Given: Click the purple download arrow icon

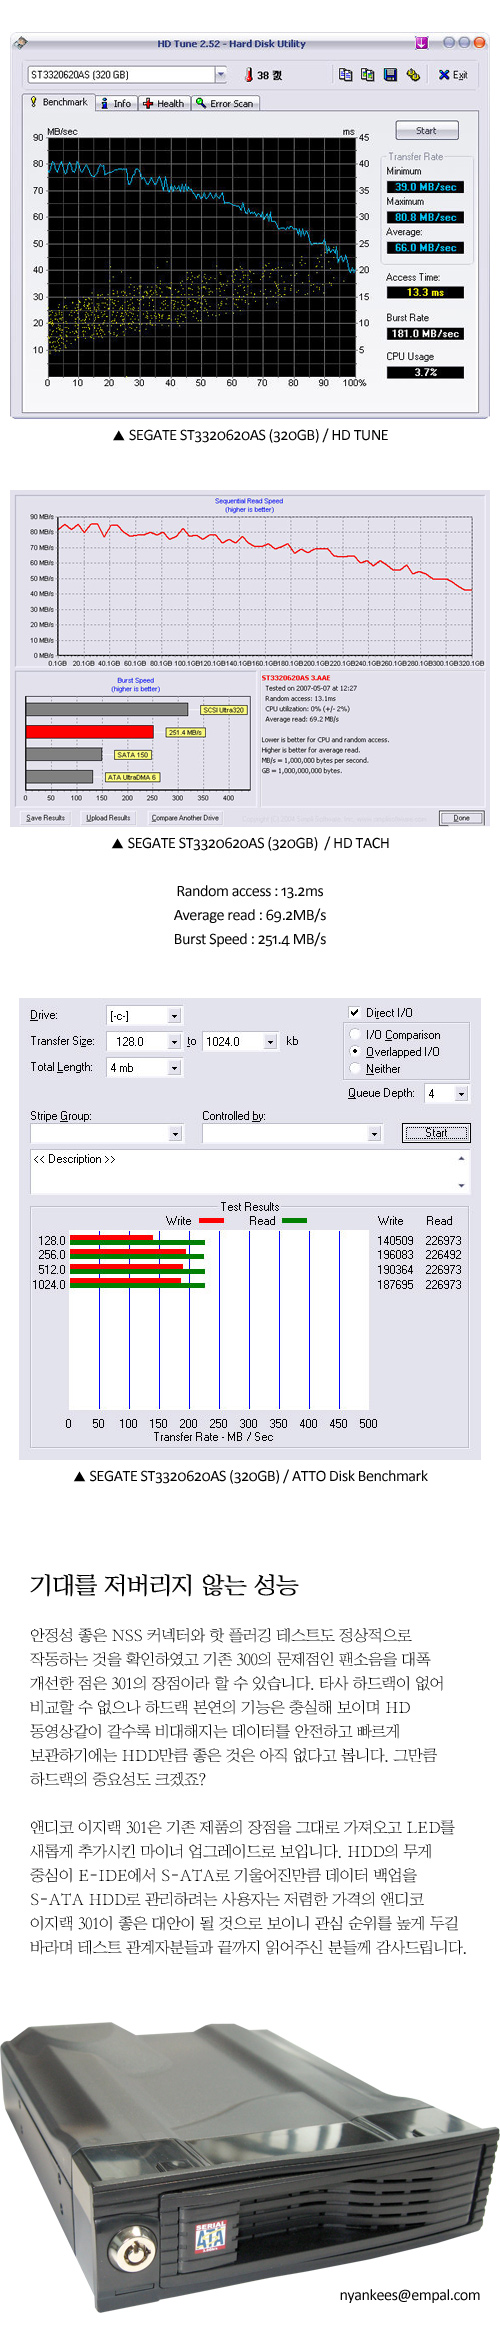Looking at the screenshot, I should pyautogui.click(x=421, y=43).
